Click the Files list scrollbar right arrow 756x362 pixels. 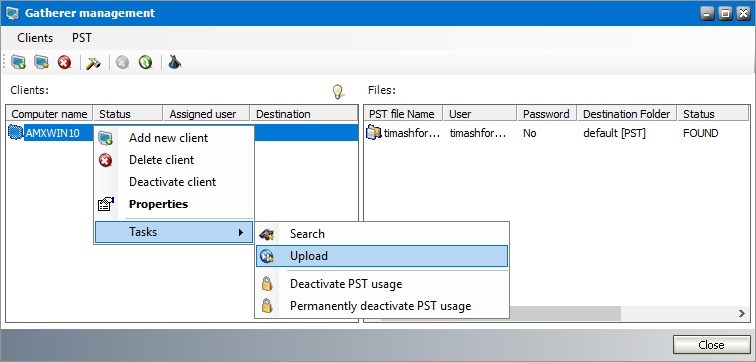coord(742,313)
